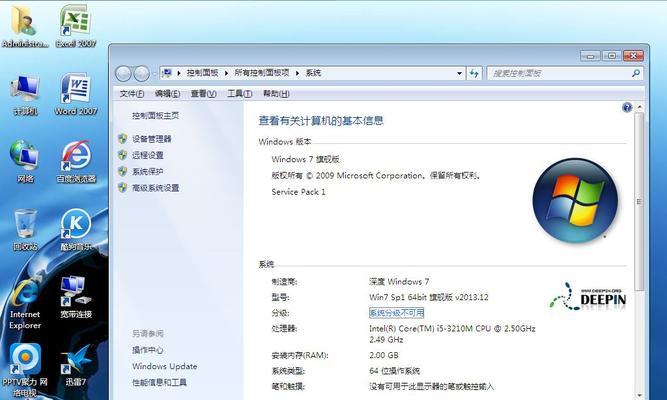Image resolution: width=667 pixels, height=400 pixels.
Task: Expand the arrow after 控制面板 breadcrumb
Action: point(226,73)
